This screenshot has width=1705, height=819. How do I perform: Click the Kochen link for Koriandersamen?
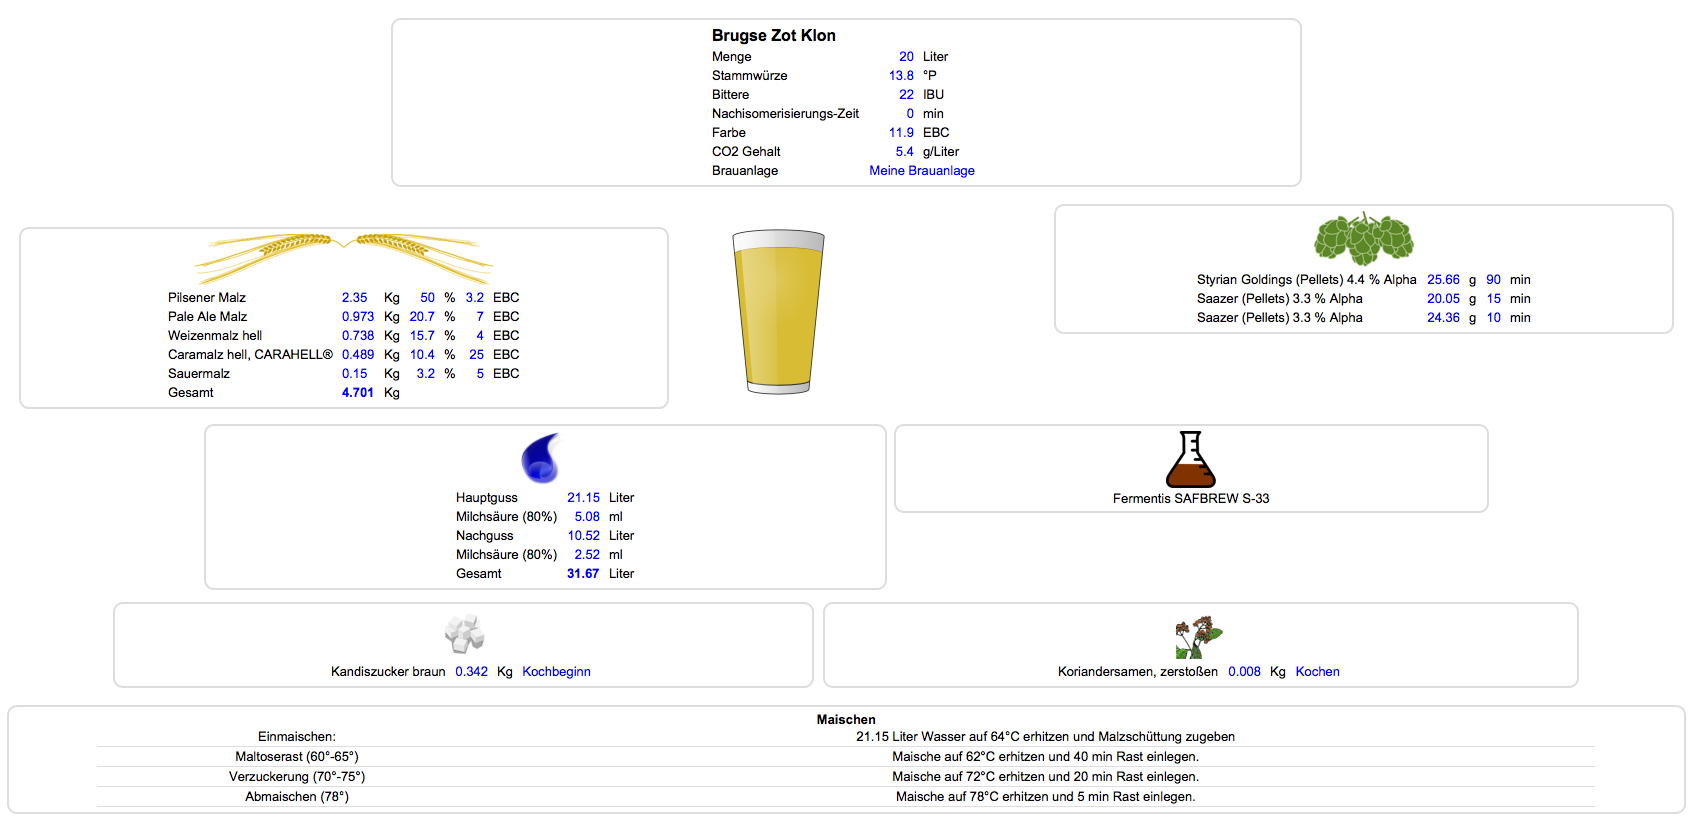tap(1317, 672)
